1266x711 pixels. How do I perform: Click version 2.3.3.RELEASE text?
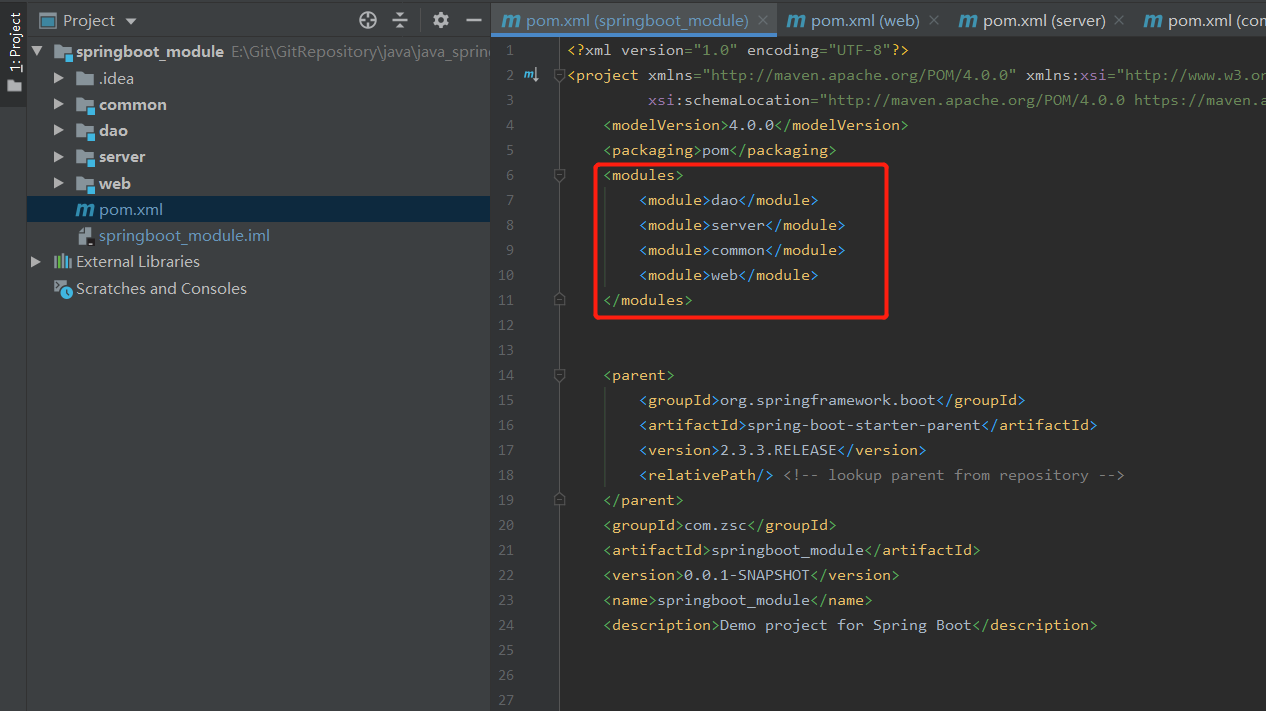(782, 450)
